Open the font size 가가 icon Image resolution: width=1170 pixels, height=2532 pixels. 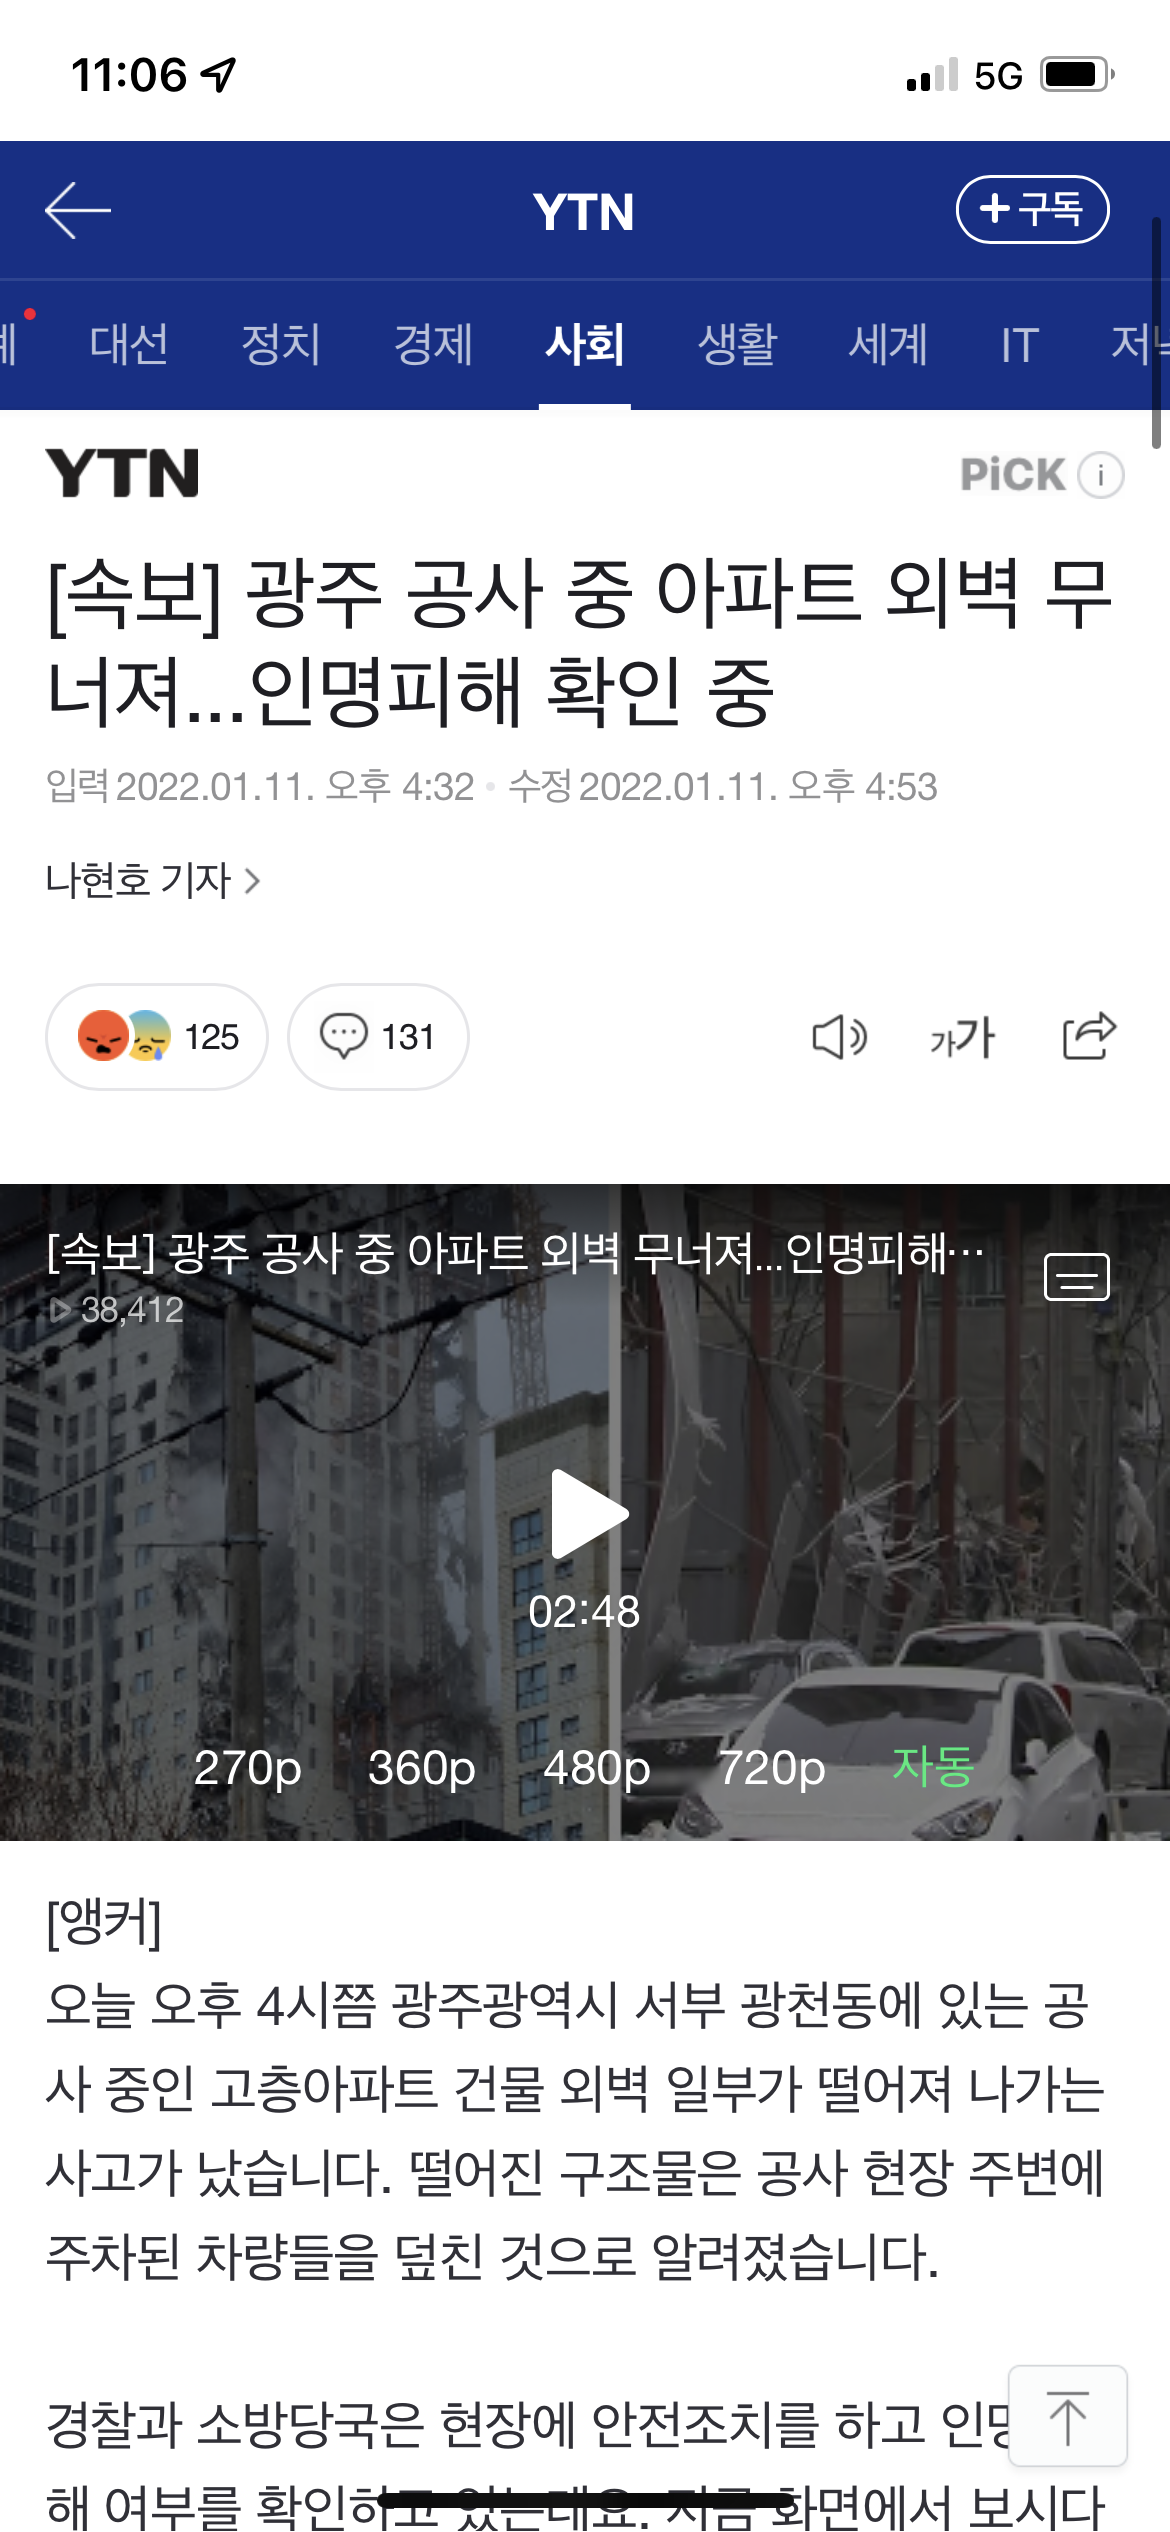pyautogui.click(x=962, y=1037)
